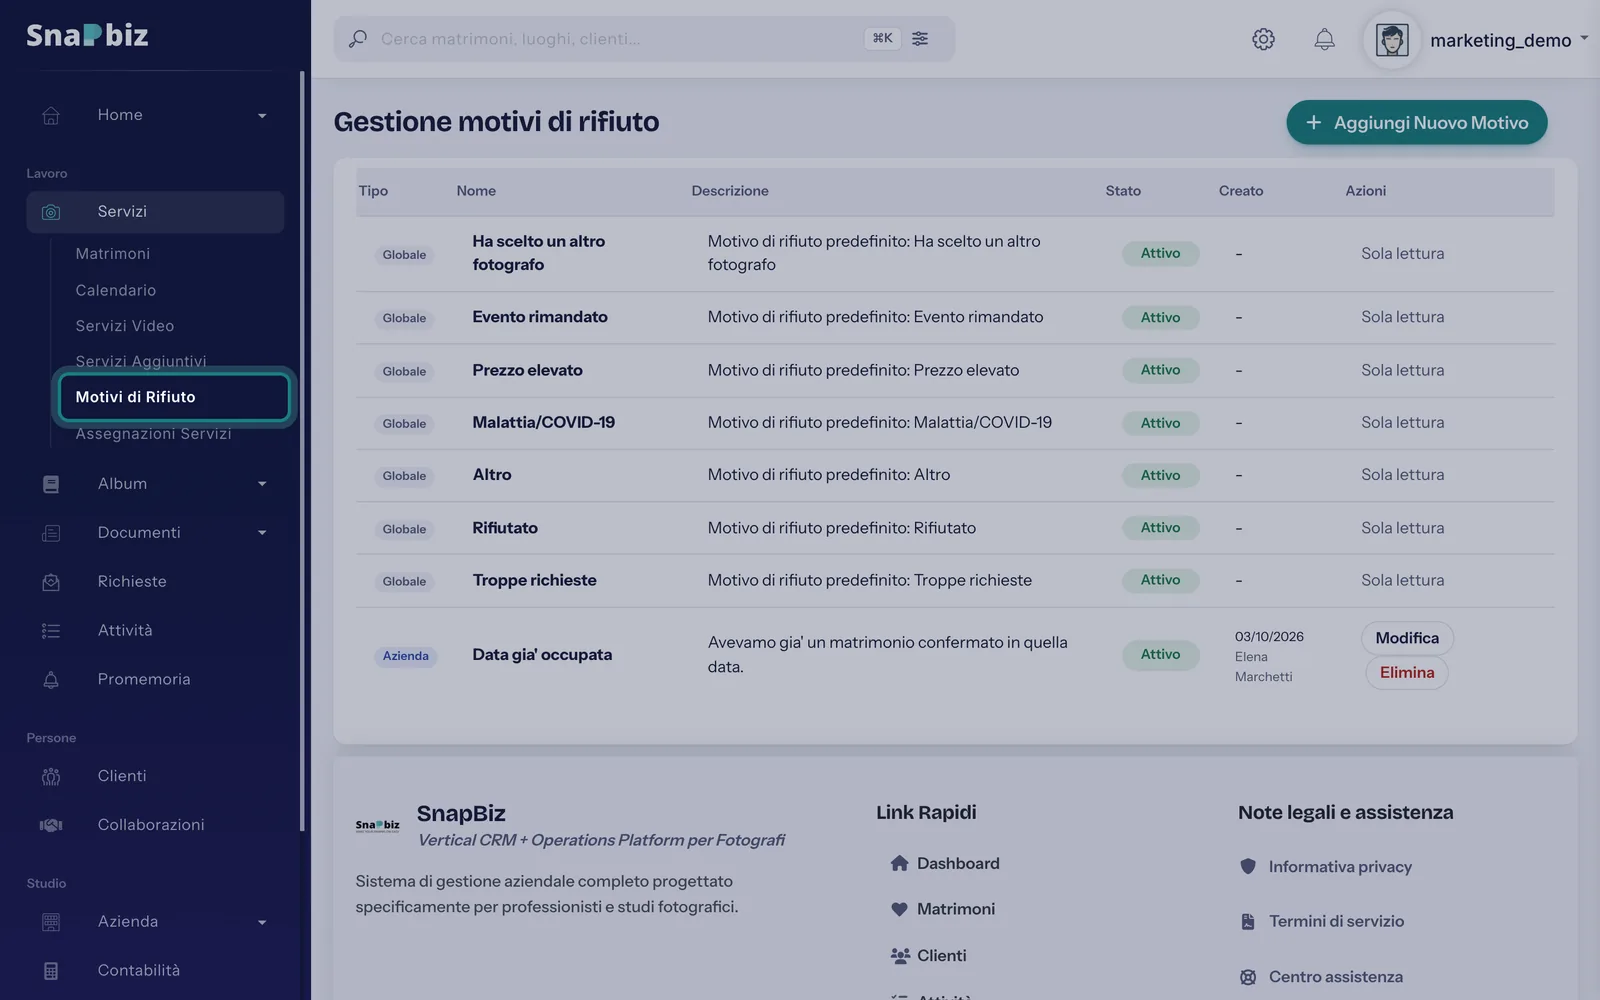Click the Richieste envelope icon
Viewport: 1600px width, 1000px height.
pyautogui.click(x=51, y=582)
